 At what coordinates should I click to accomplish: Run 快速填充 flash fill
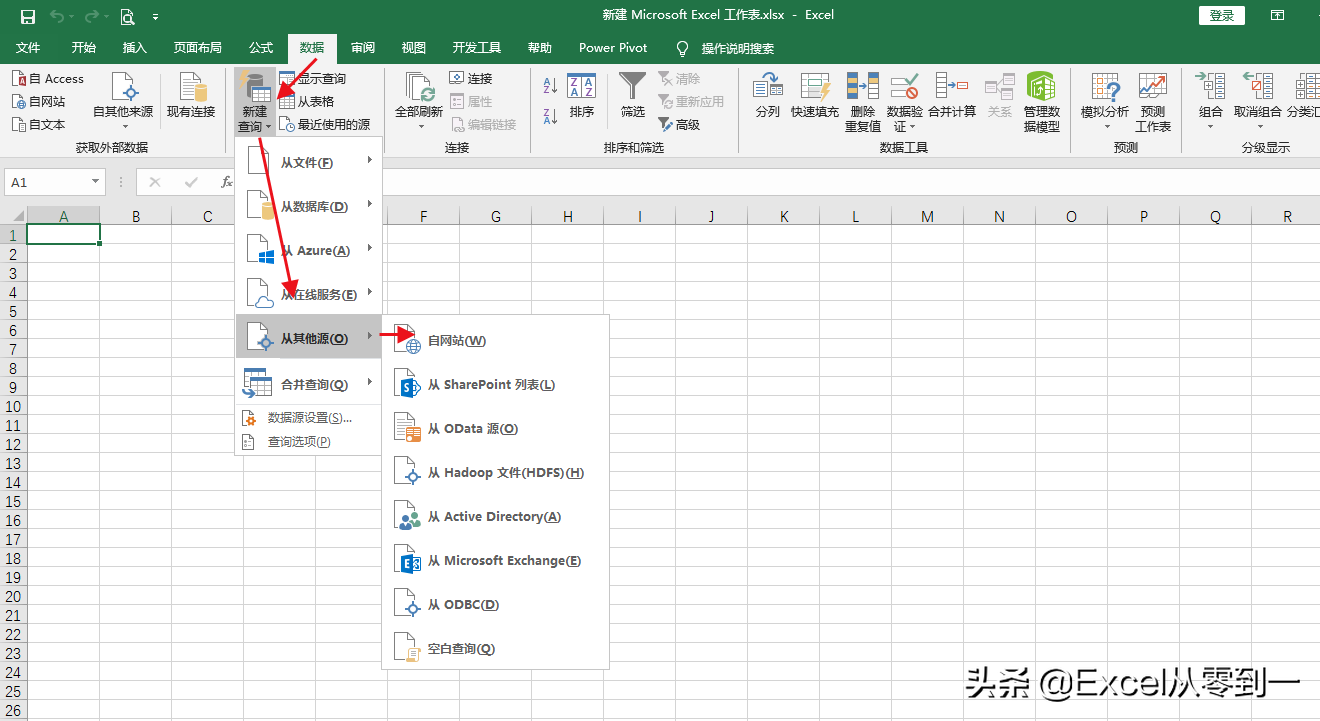815,97
